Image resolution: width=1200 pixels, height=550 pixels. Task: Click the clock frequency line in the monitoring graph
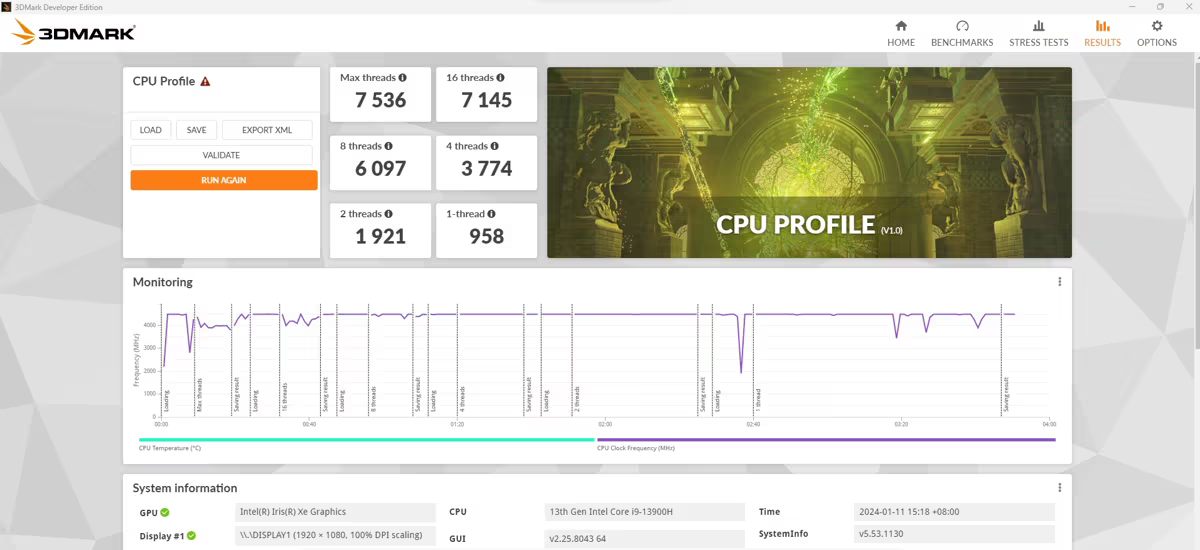640,314
